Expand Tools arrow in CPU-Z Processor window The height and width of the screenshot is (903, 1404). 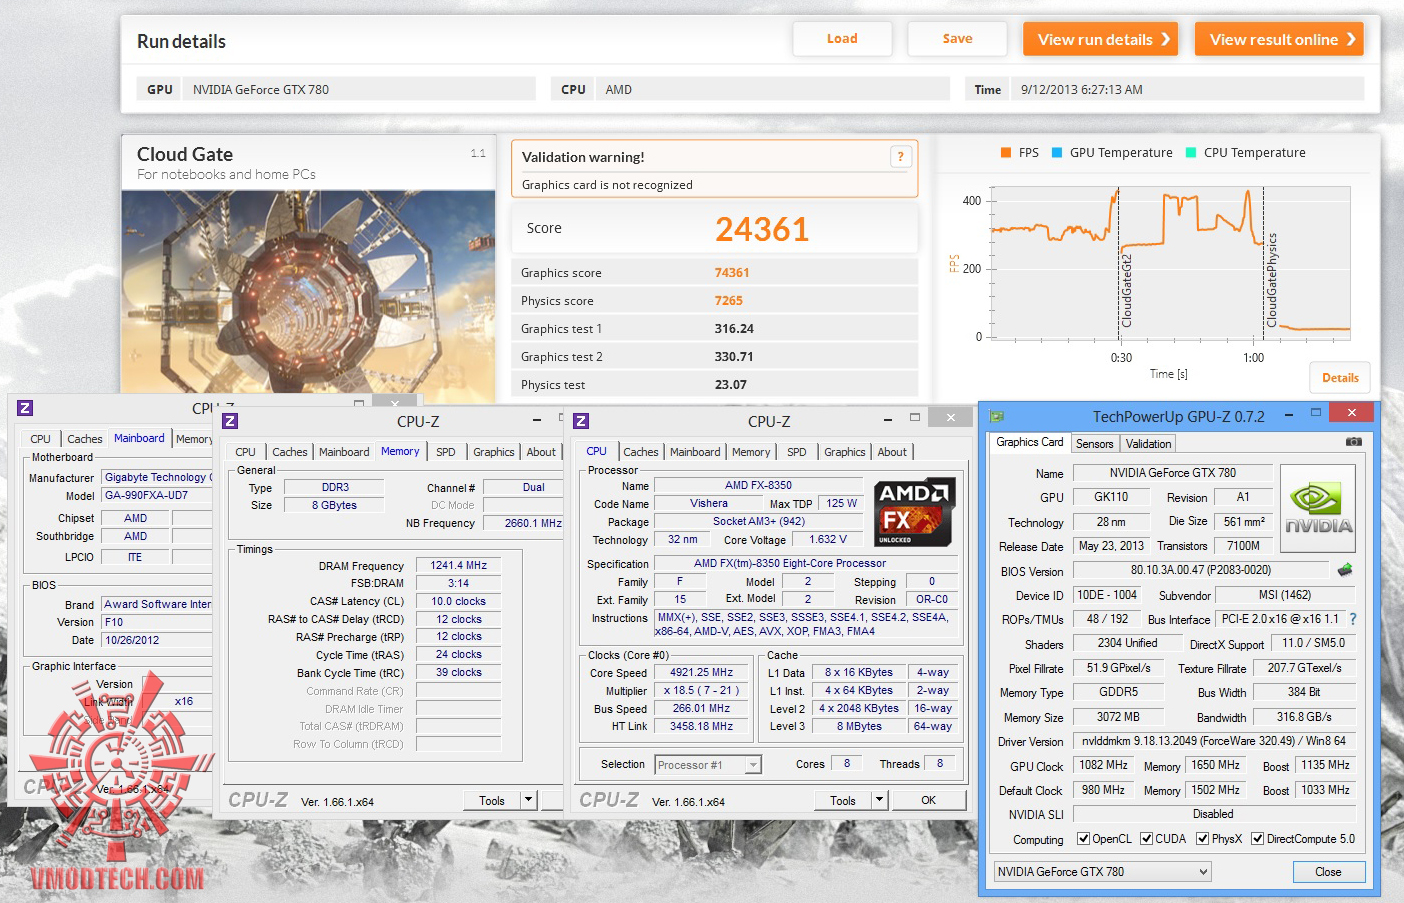point(880,800)
